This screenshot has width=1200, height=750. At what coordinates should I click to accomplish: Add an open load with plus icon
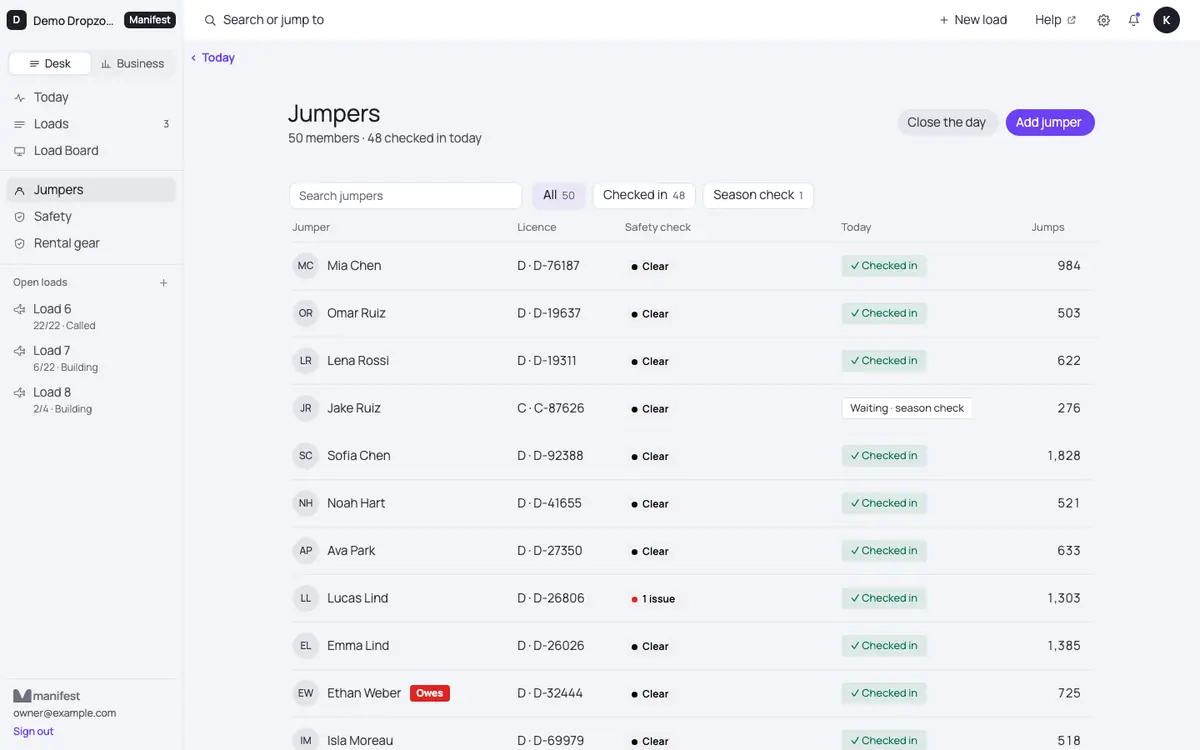pyautogui.click(x=164, y=283)
